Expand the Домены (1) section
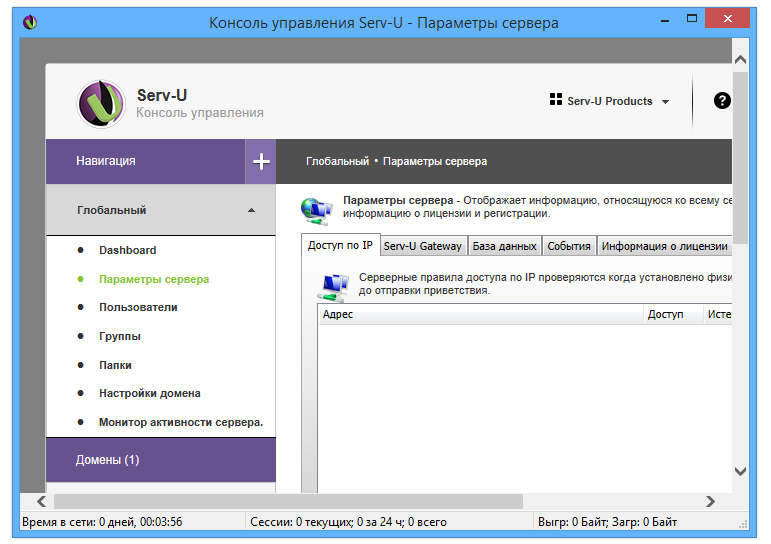 [x=161, y=460]
